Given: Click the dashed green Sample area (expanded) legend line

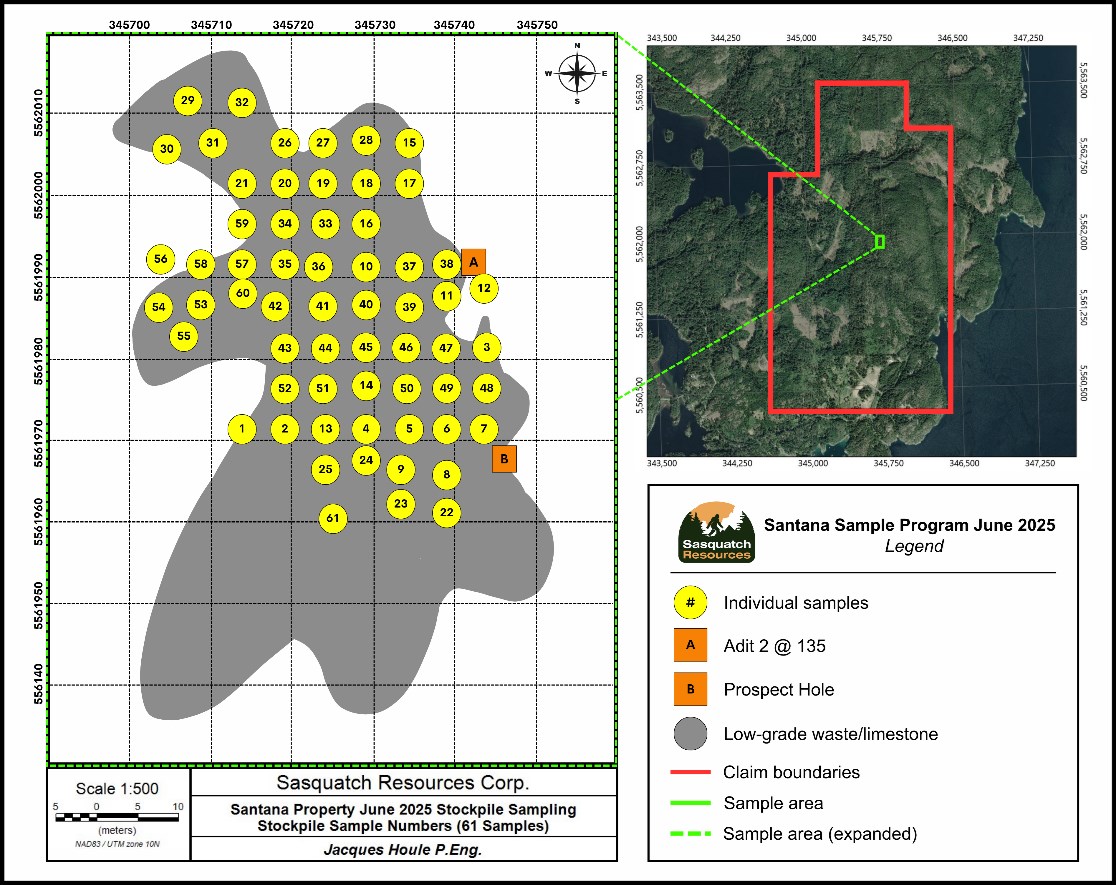Looking at the screenshot, I should (690, 834).
